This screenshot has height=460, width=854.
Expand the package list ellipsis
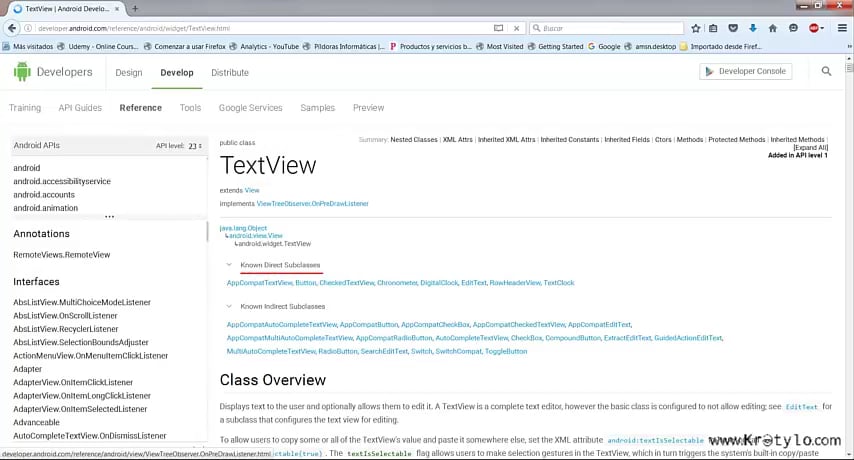[x=109, y=216]
